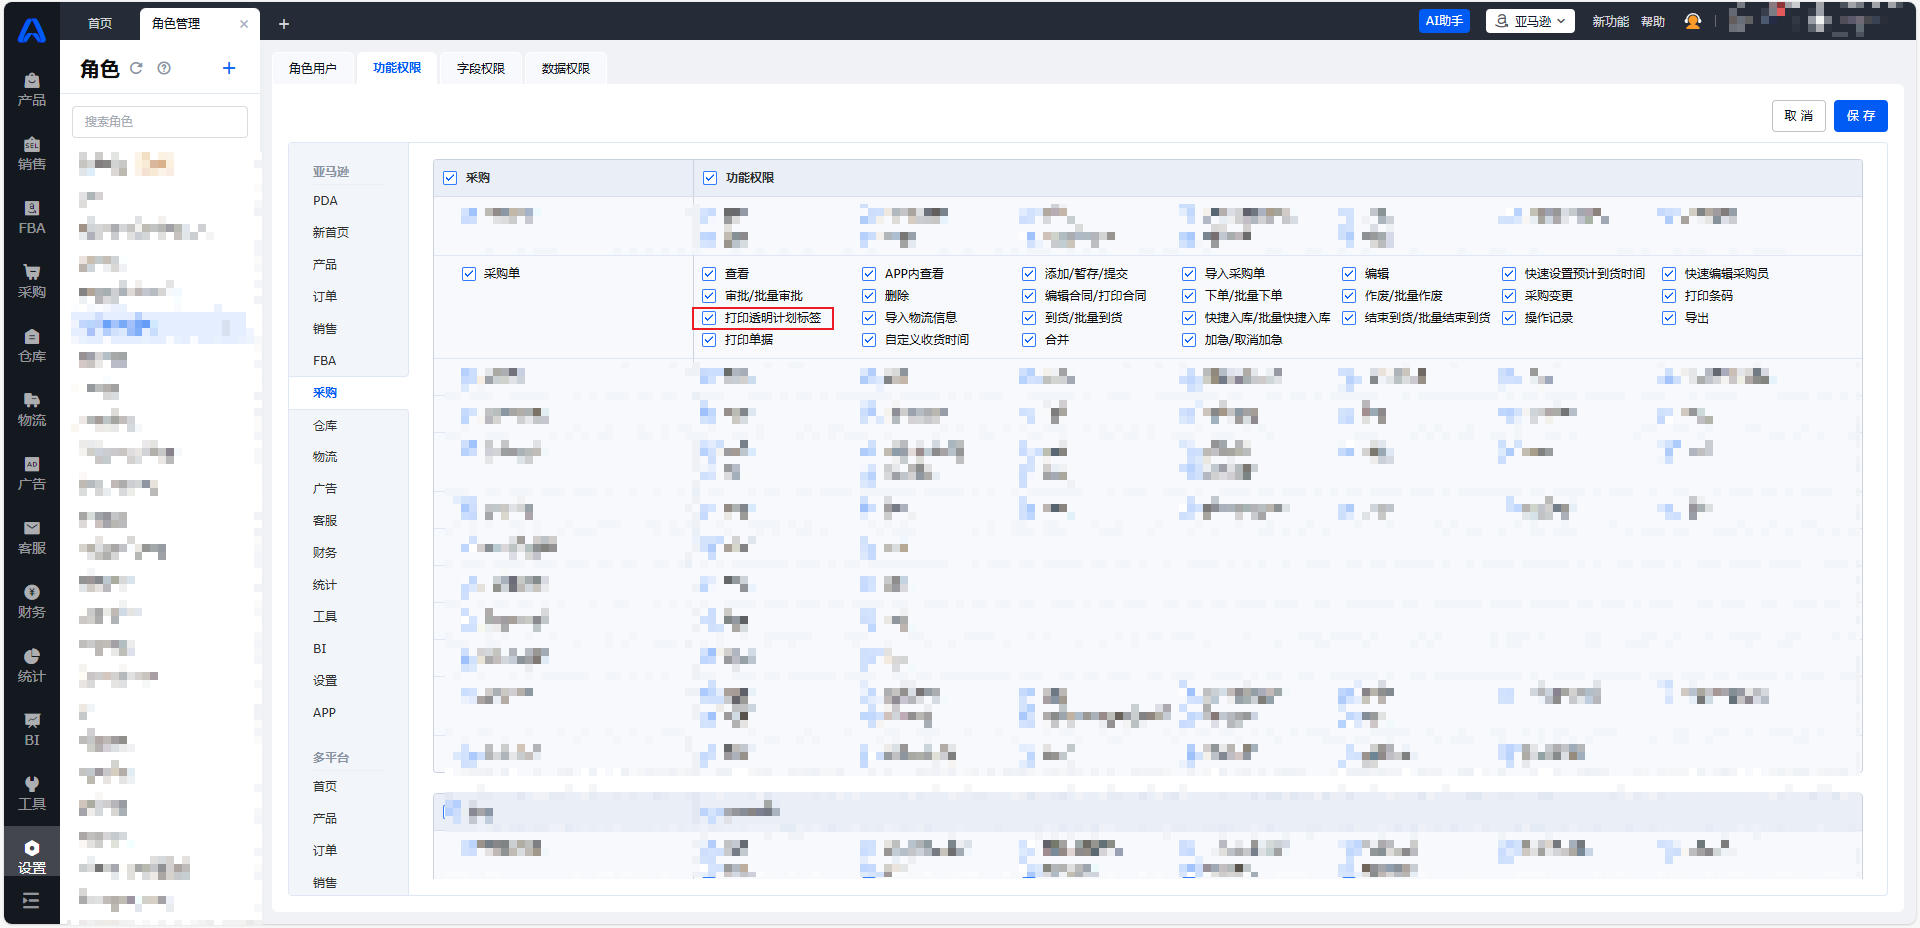Open the new tab plus button

(x=284, y=24)
